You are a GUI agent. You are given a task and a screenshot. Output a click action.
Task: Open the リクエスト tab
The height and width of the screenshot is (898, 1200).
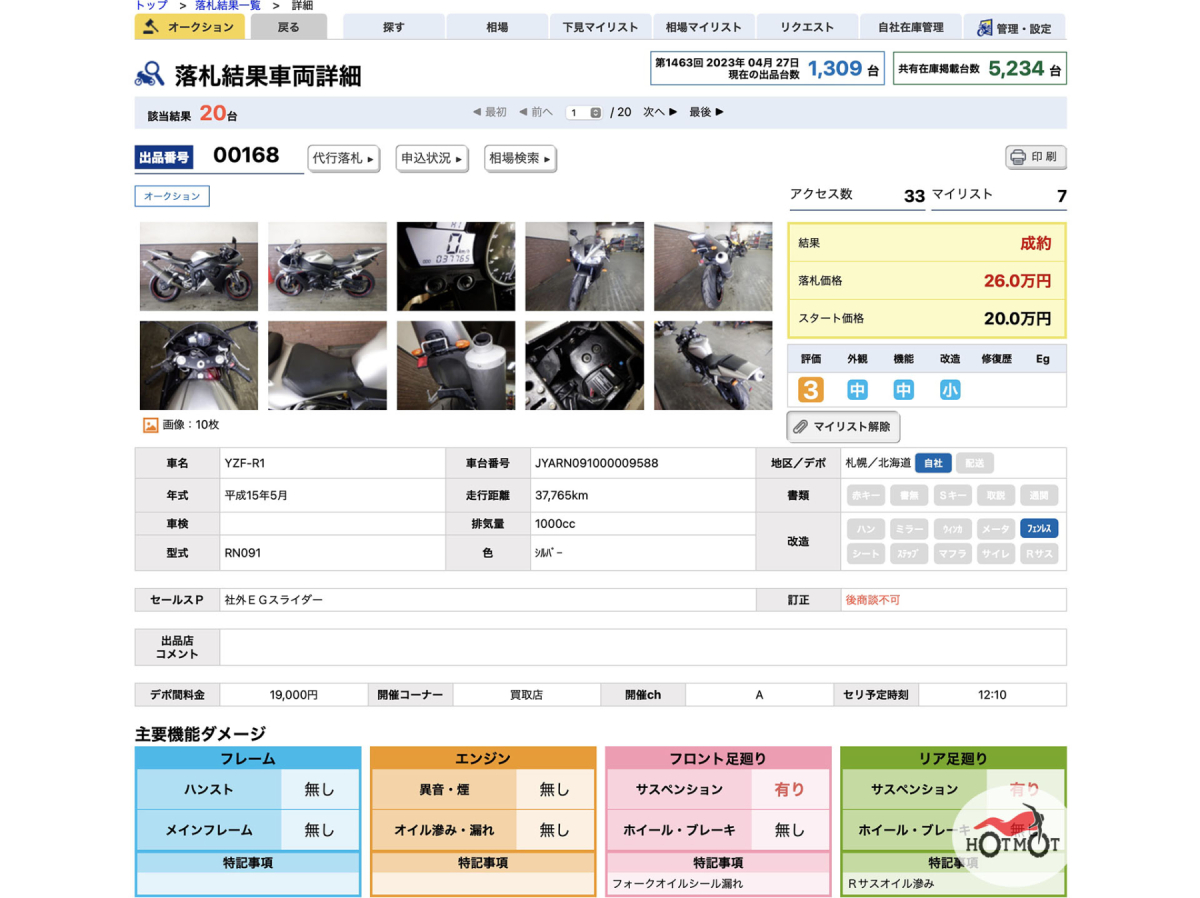(807, 27)
